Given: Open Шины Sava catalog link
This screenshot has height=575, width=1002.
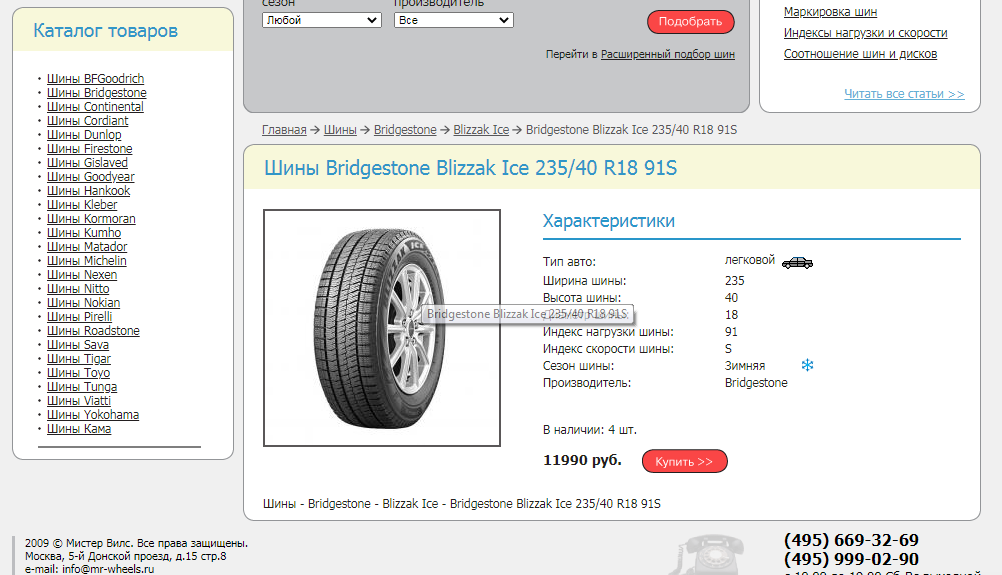Looking at the screenshot, I should 78,346.
